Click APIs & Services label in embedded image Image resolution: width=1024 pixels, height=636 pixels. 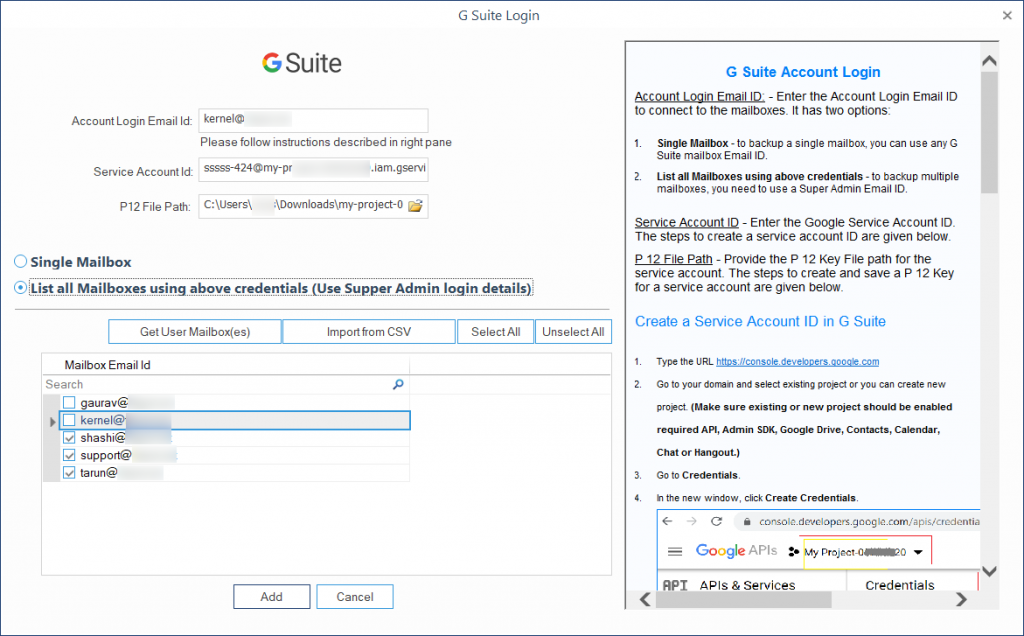(x=747, y=585)
